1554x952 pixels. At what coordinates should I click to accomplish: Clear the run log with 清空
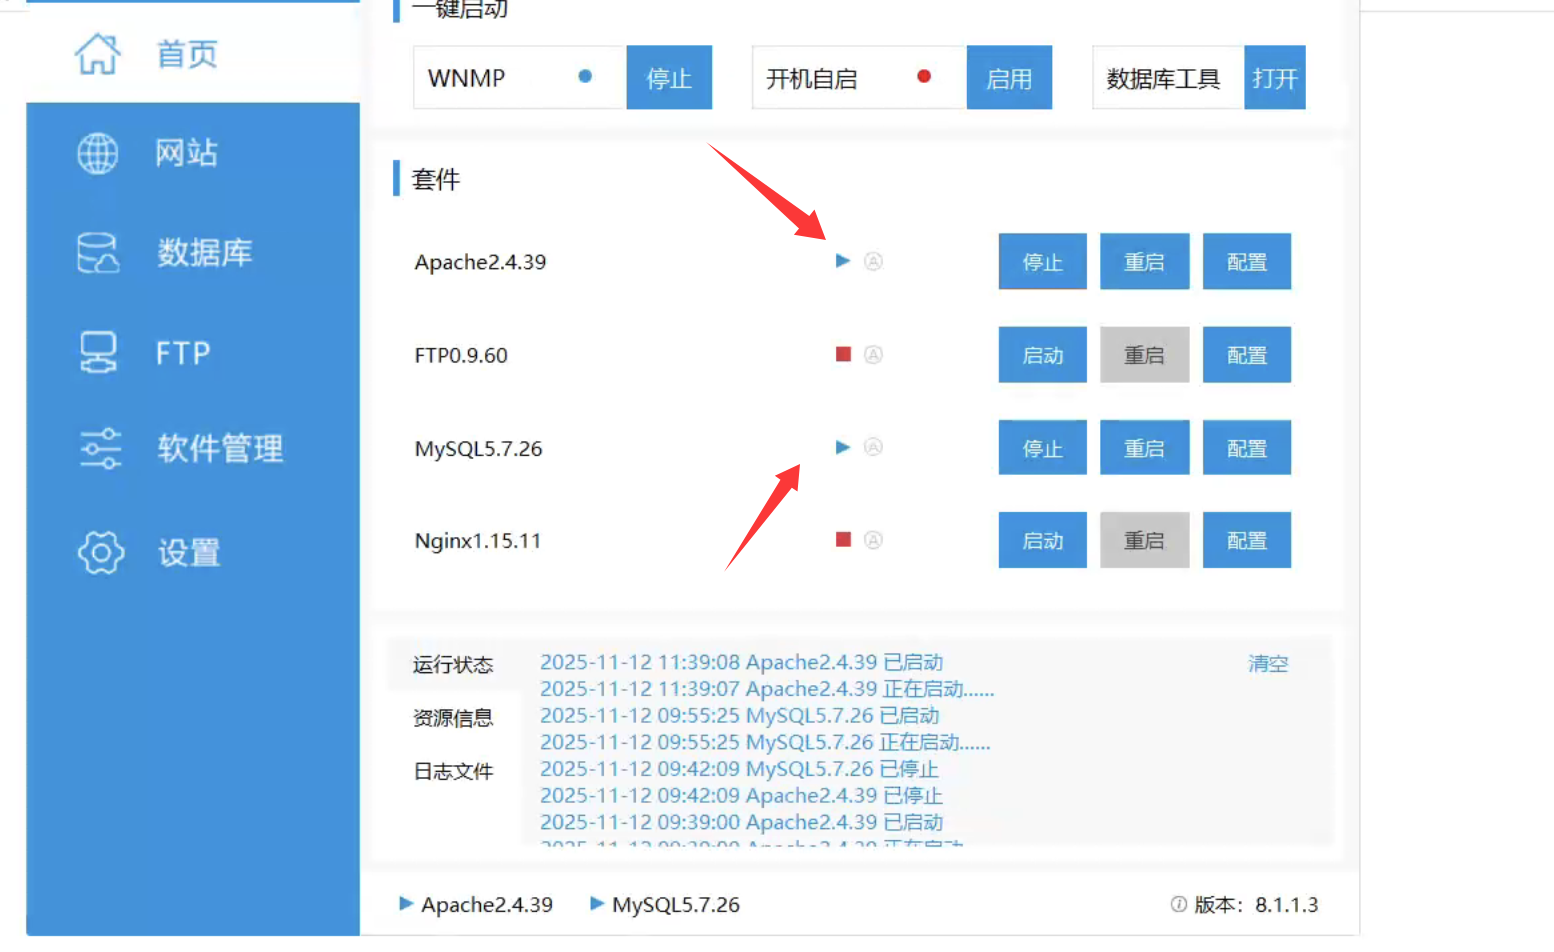(1267, 664)
